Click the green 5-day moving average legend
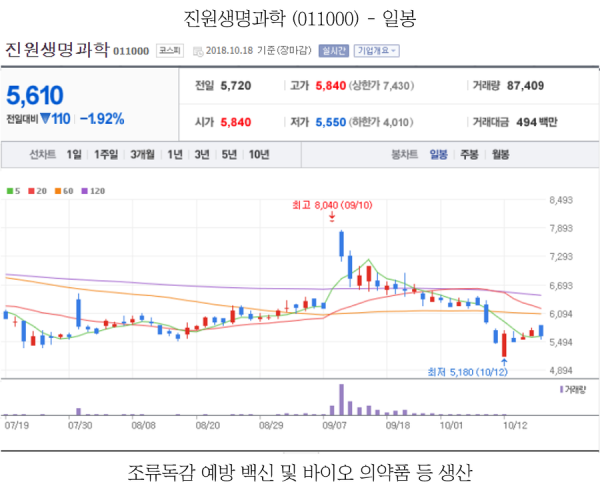Image resolution: width=600 pixels, height=494 pixels. click(13, 191)
